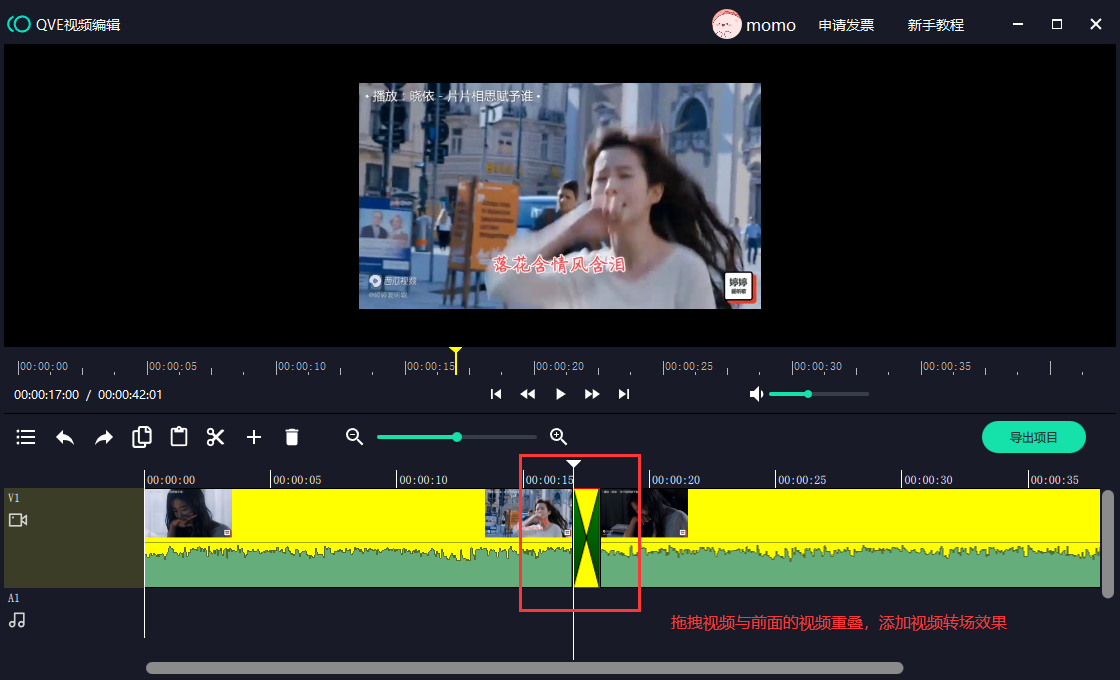Mute audio via speaker icon
The height and width of the screenshot is (680, 1120).
757,394
